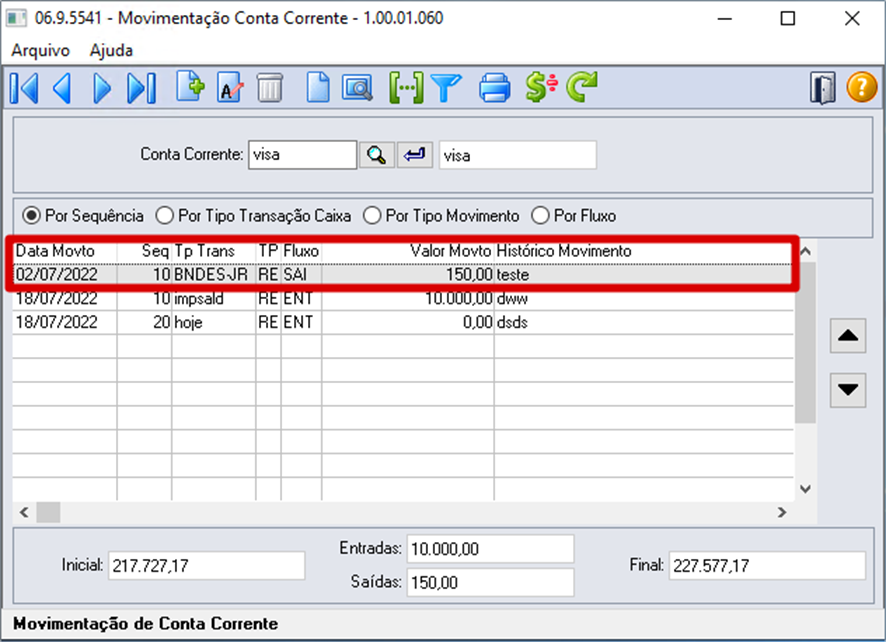
Task: Click the horizontal scrollbar thumb
Action: pos(48,513)
